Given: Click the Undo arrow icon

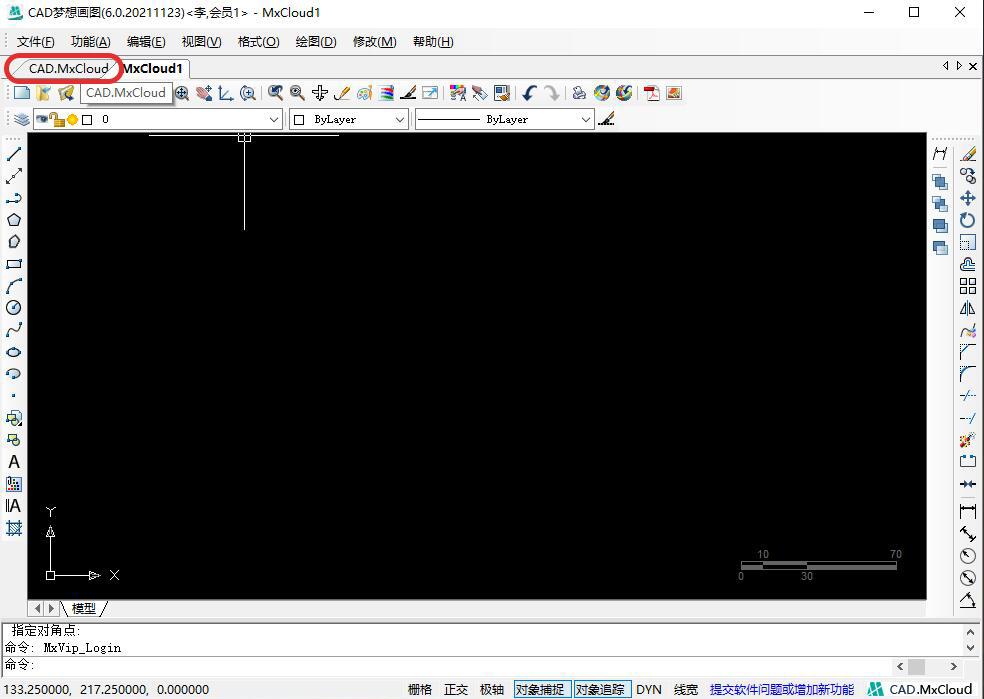Looking at the screenshot, I should point(529,93).
